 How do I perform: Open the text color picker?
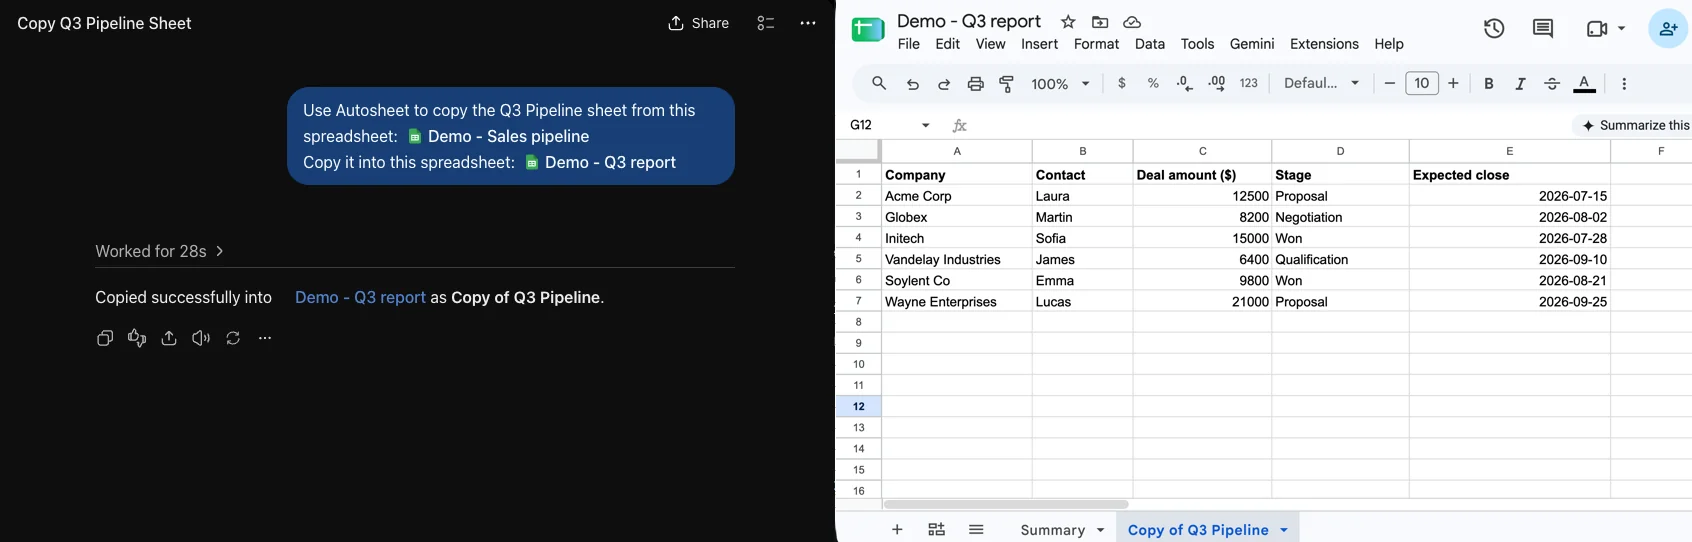[x=1584, y=84]
